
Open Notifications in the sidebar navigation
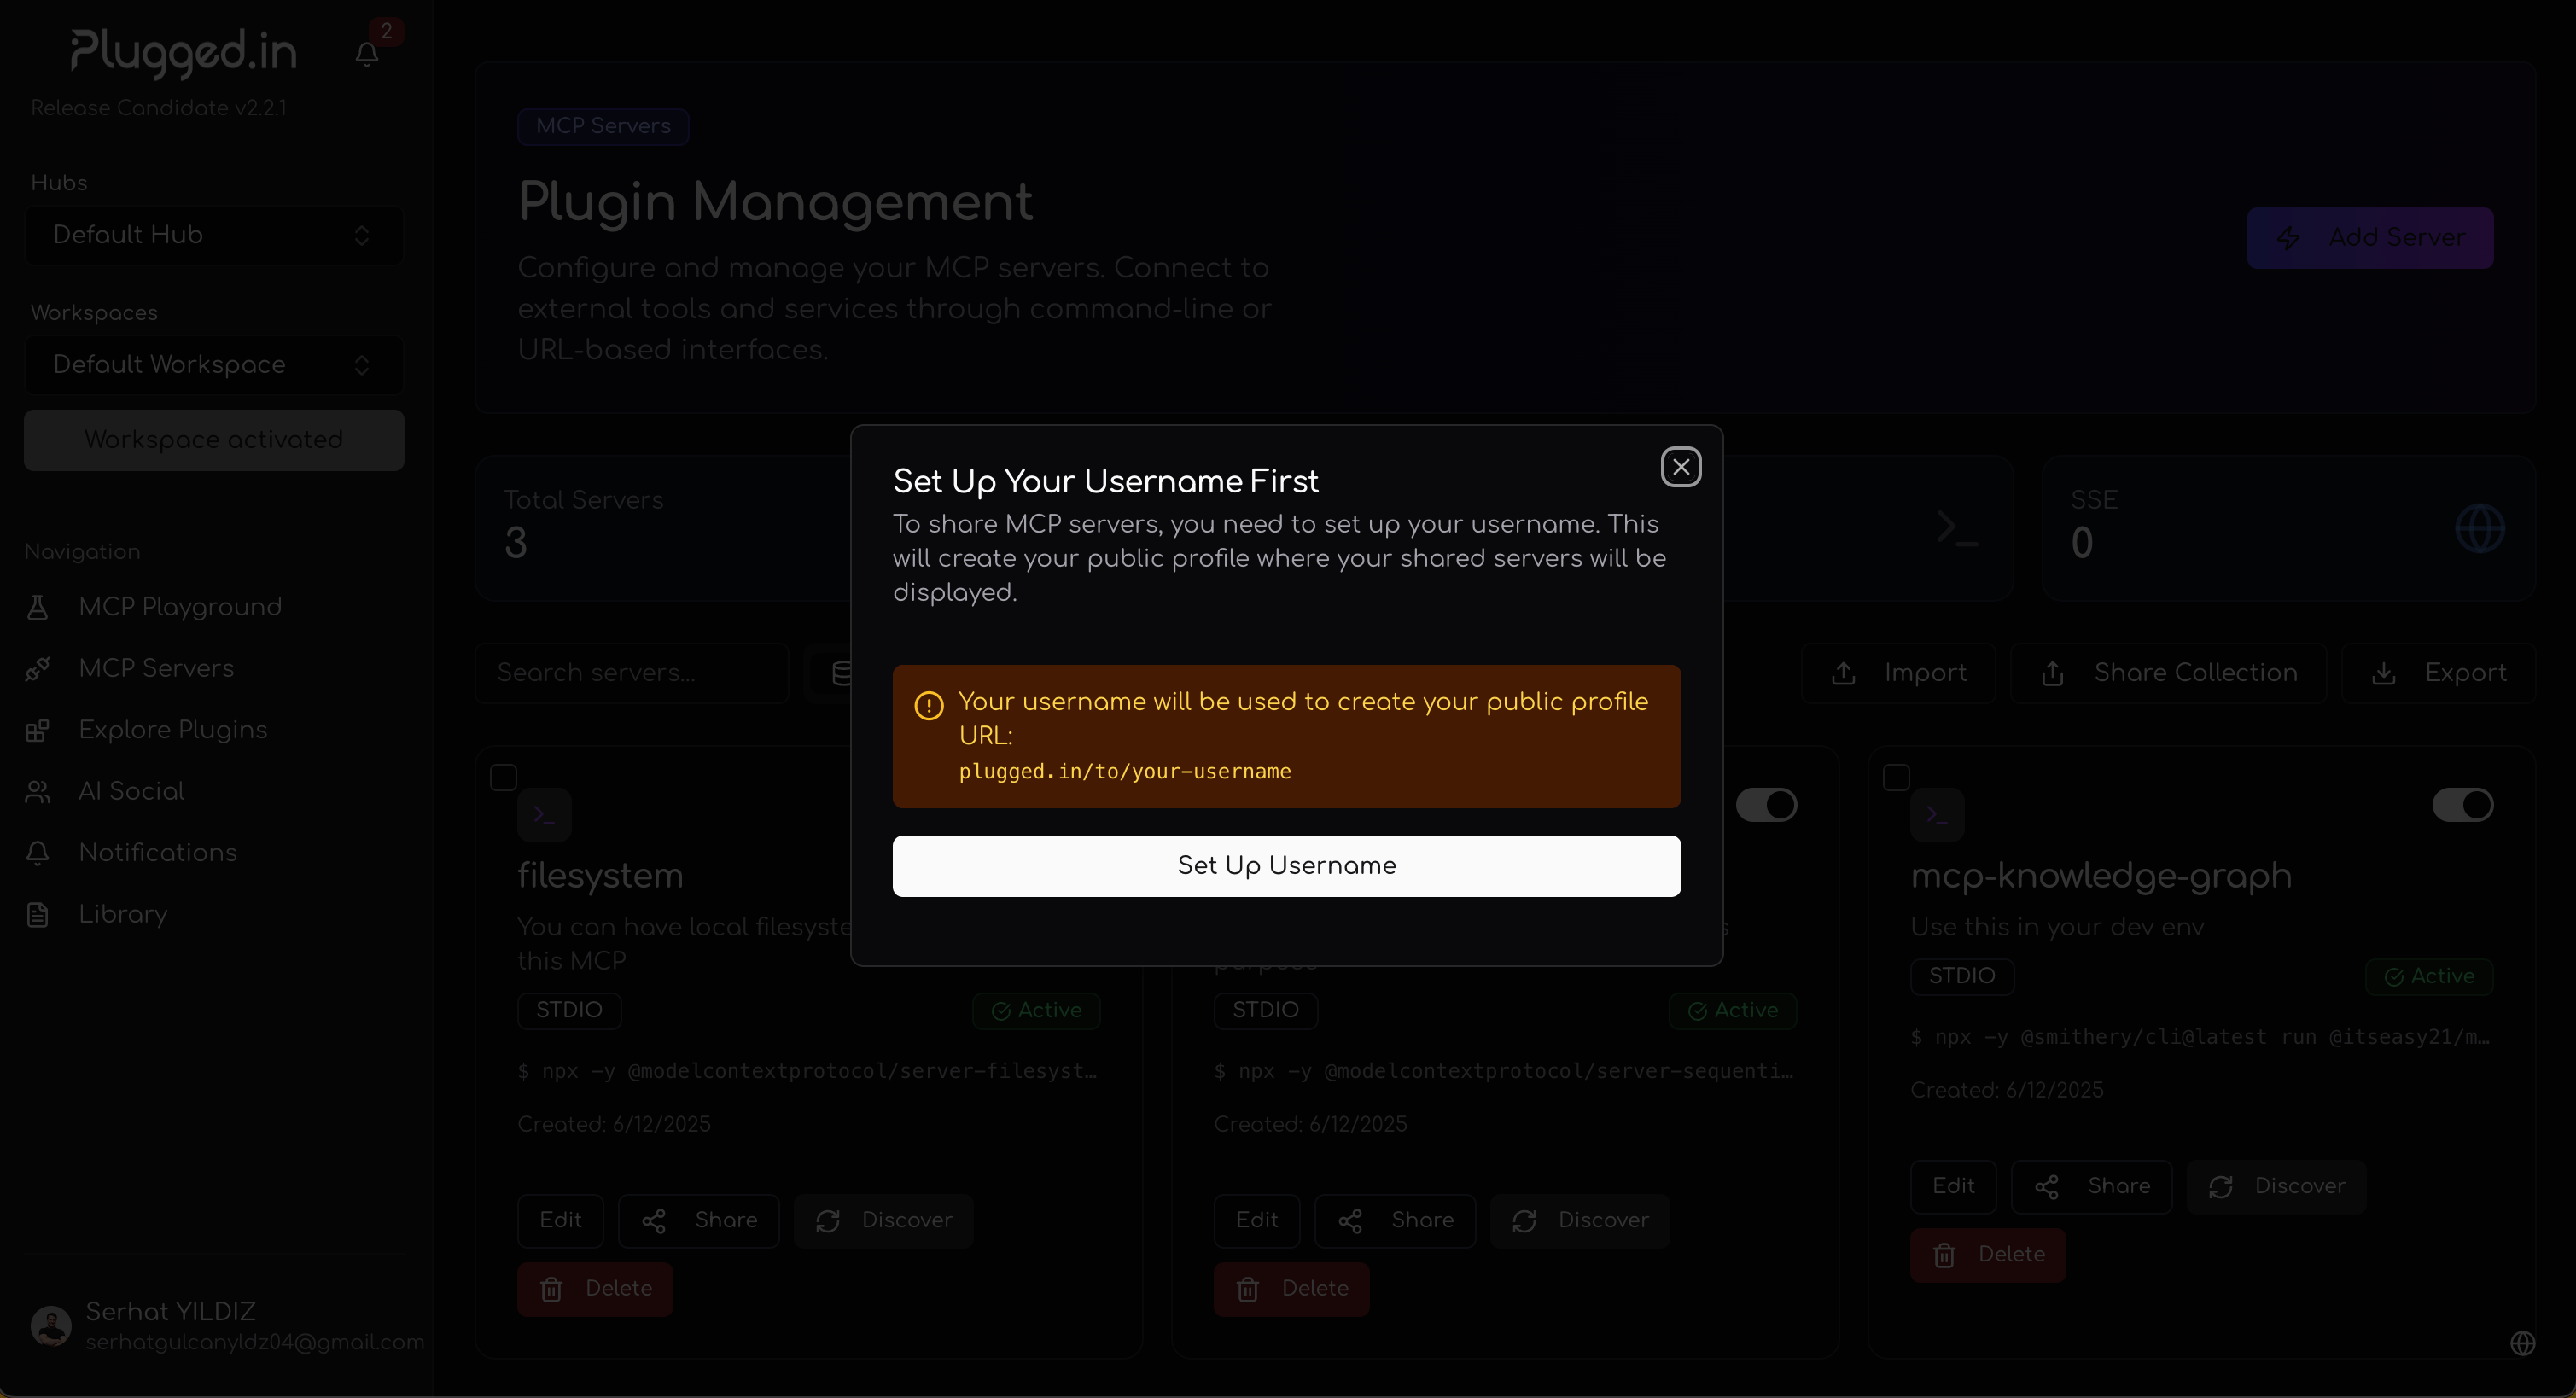click(157, 853)
